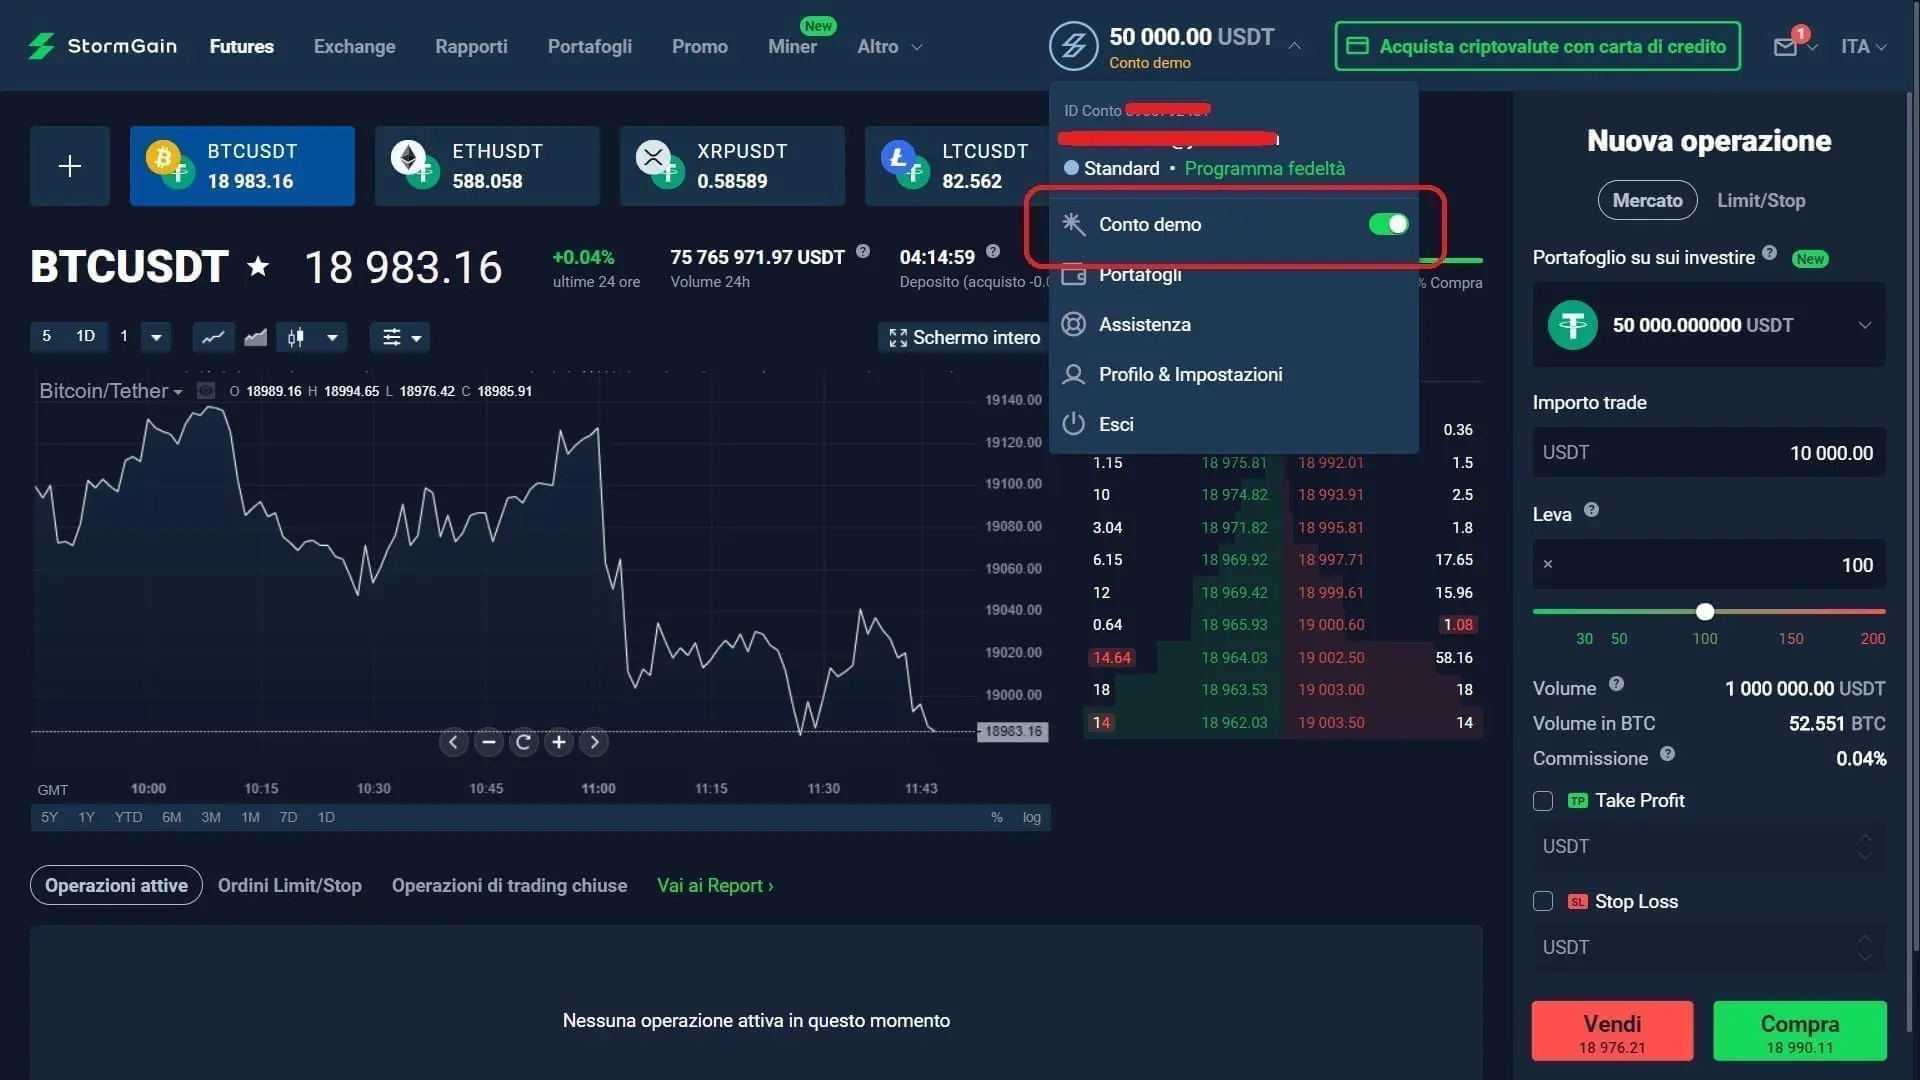Select the line chart type icon
The height and width of the screenshot is (1080, 1920).
(212, 337)
